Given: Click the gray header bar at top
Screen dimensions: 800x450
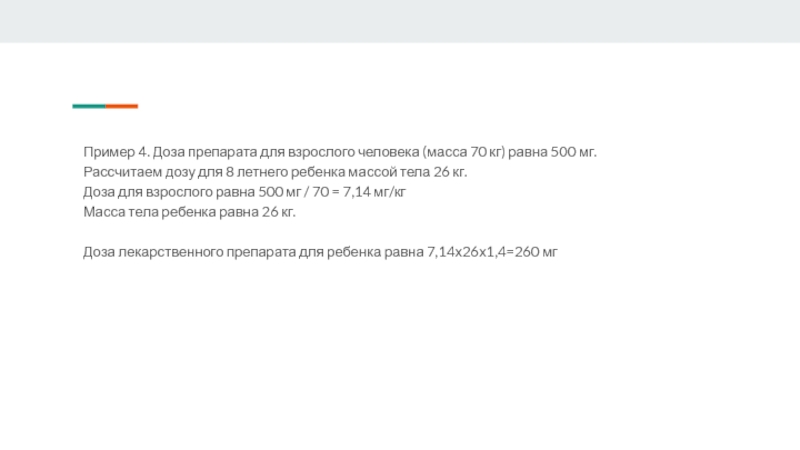Looking at the screenshot, I should 400,21.
